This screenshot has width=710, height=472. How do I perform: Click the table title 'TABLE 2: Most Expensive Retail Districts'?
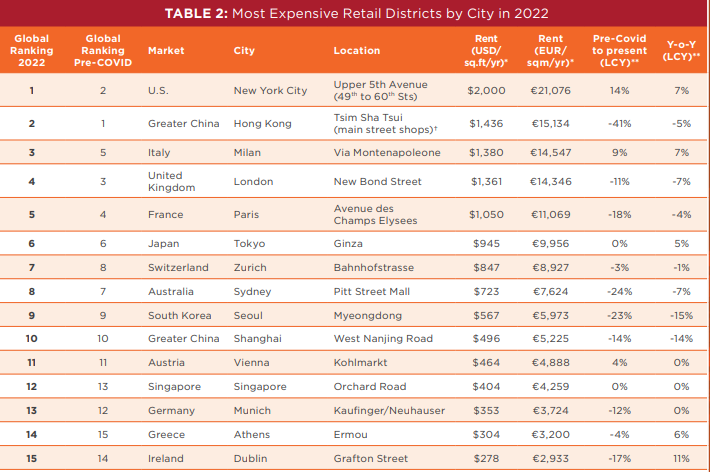[x=356, y=13]
